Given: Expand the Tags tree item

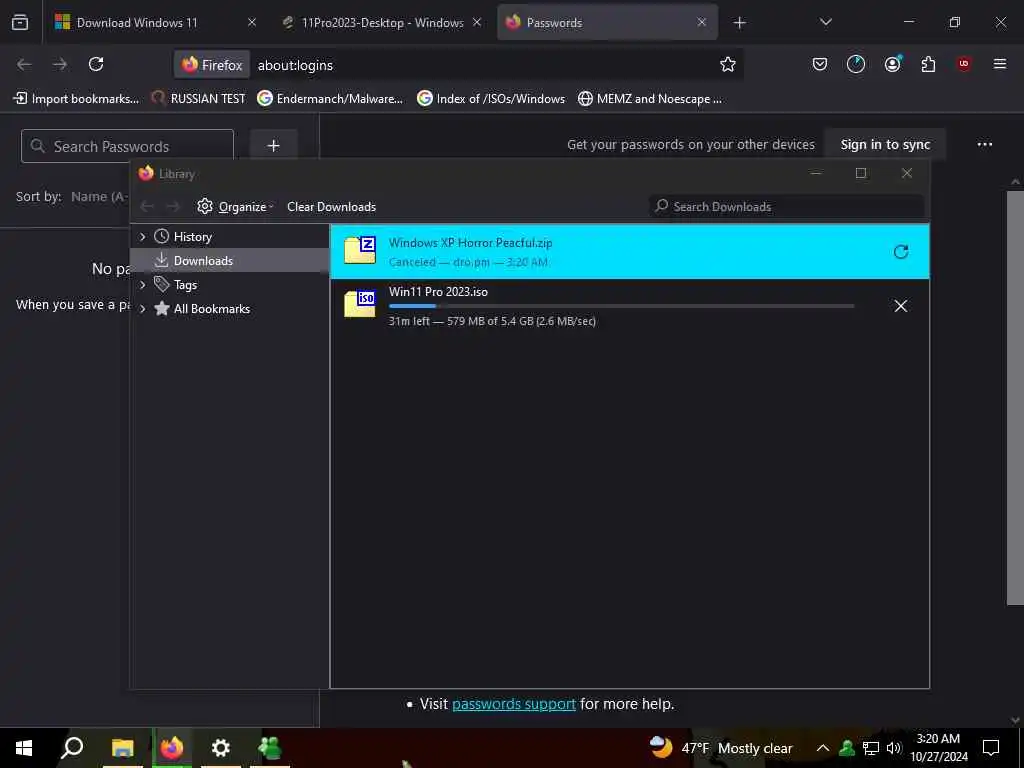Looking at the screenshot, I should [142, 285].
